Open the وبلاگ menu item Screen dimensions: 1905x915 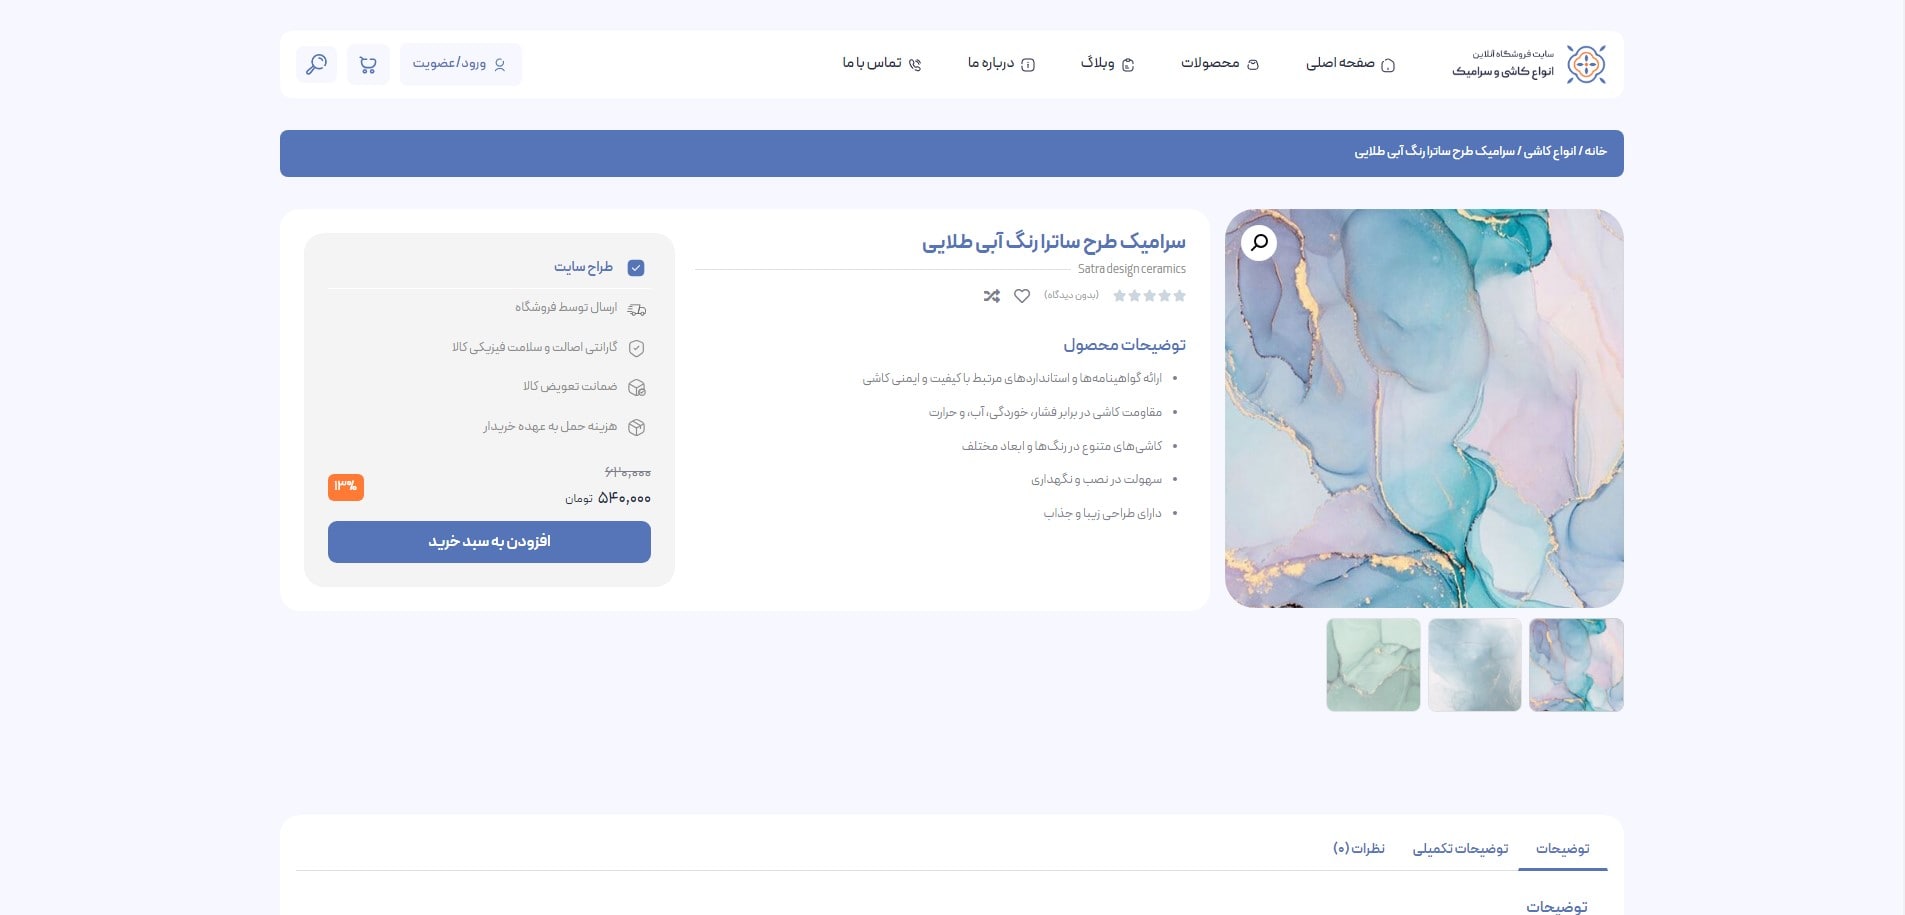click(1103, 62)
